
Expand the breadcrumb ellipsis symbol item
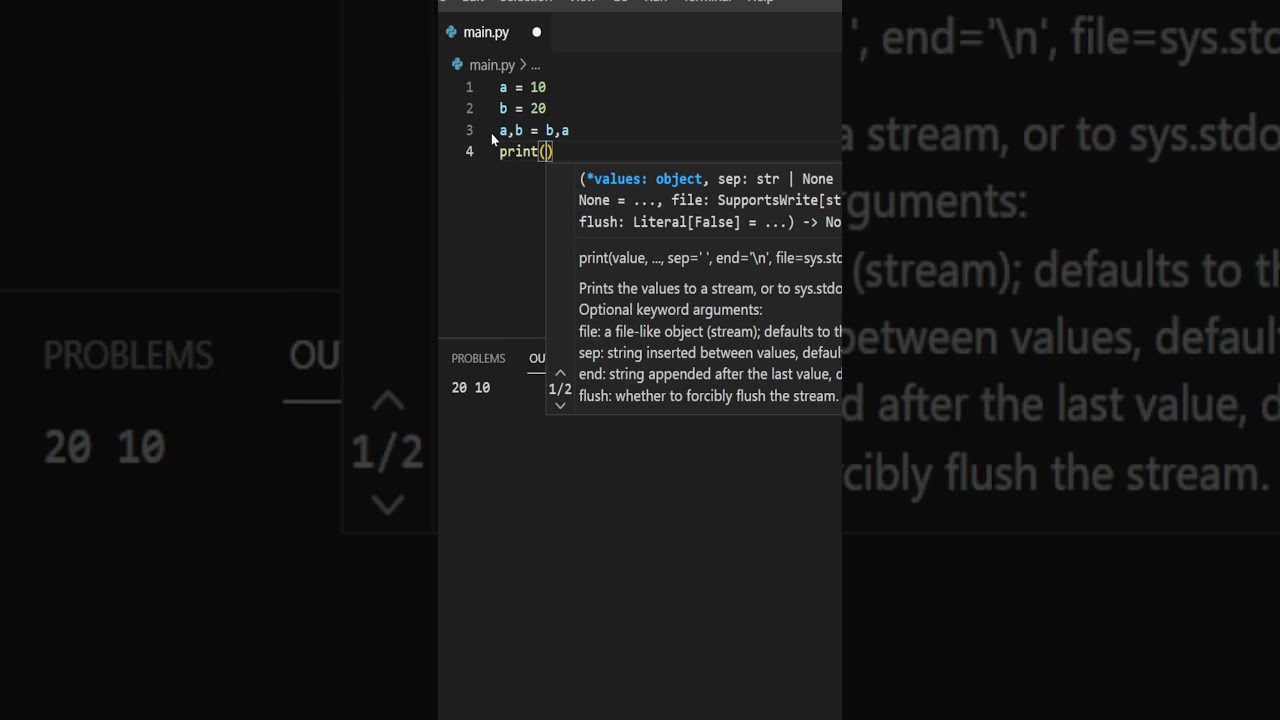(x=535, y=65)
